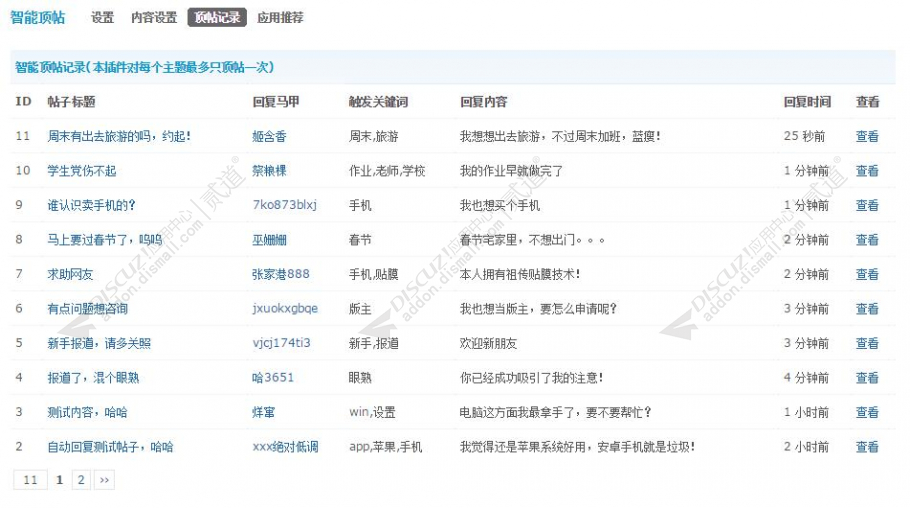Click reply time 1 小时前
Viewport: 910px width, 508px height.
806,412
